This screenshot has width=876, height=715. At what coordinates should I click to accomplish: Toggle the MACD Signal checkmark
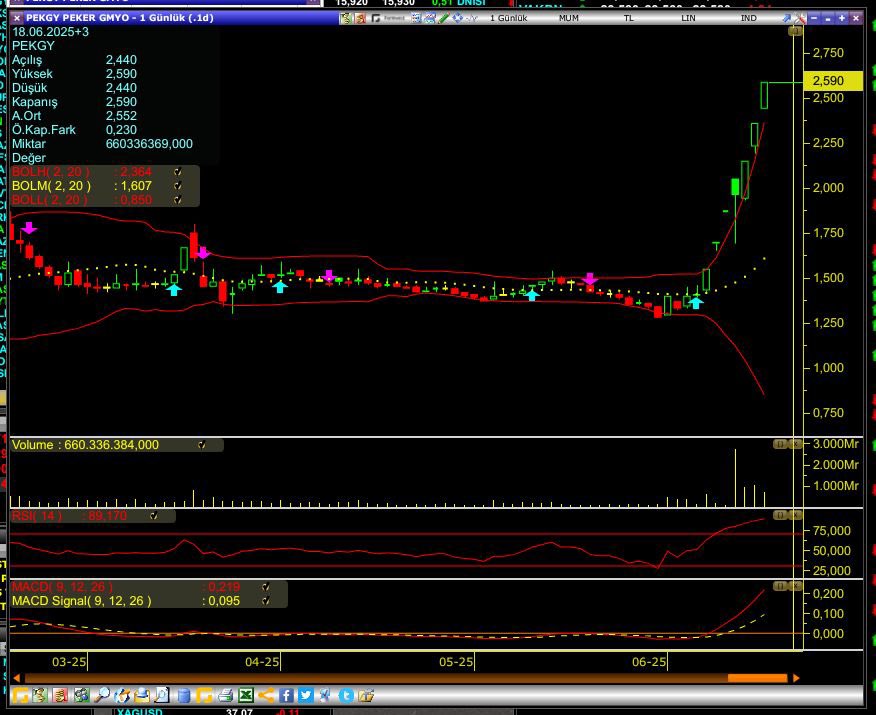pos(266,601)
